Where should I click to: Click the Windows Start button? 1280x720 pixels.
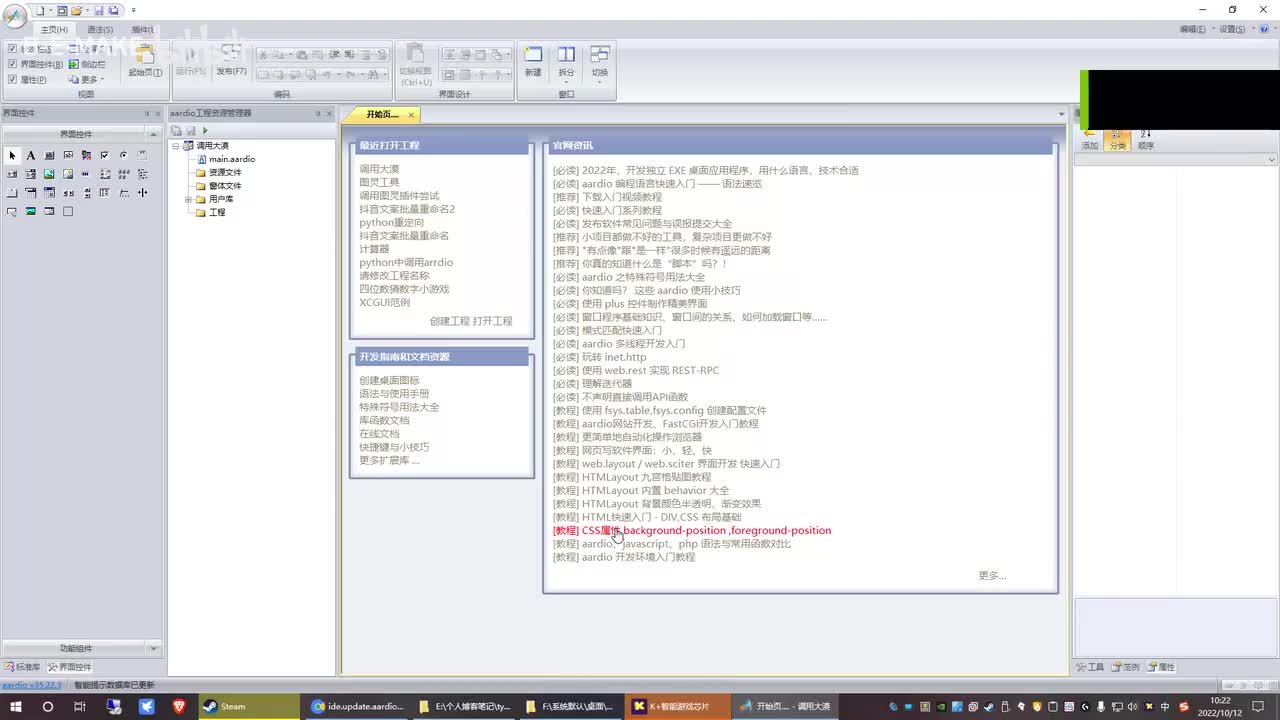coord(16,706)
